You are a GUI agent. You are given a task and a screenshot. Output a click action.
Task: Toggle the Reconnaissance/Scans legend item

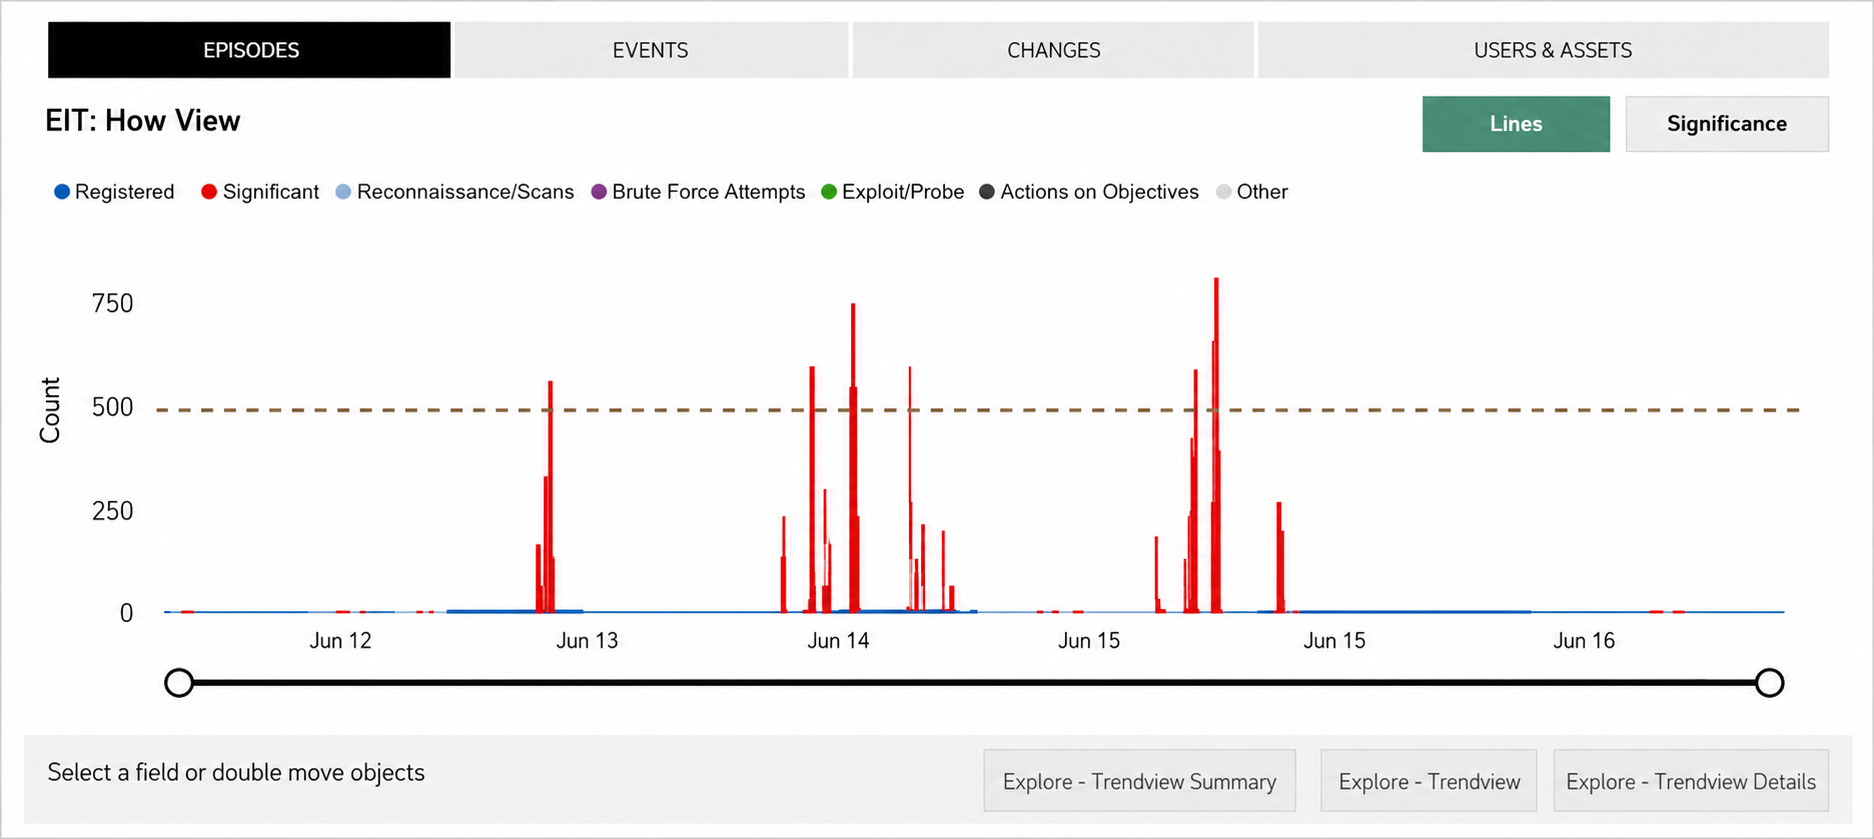pyautogui.click(x=455, y=192)
